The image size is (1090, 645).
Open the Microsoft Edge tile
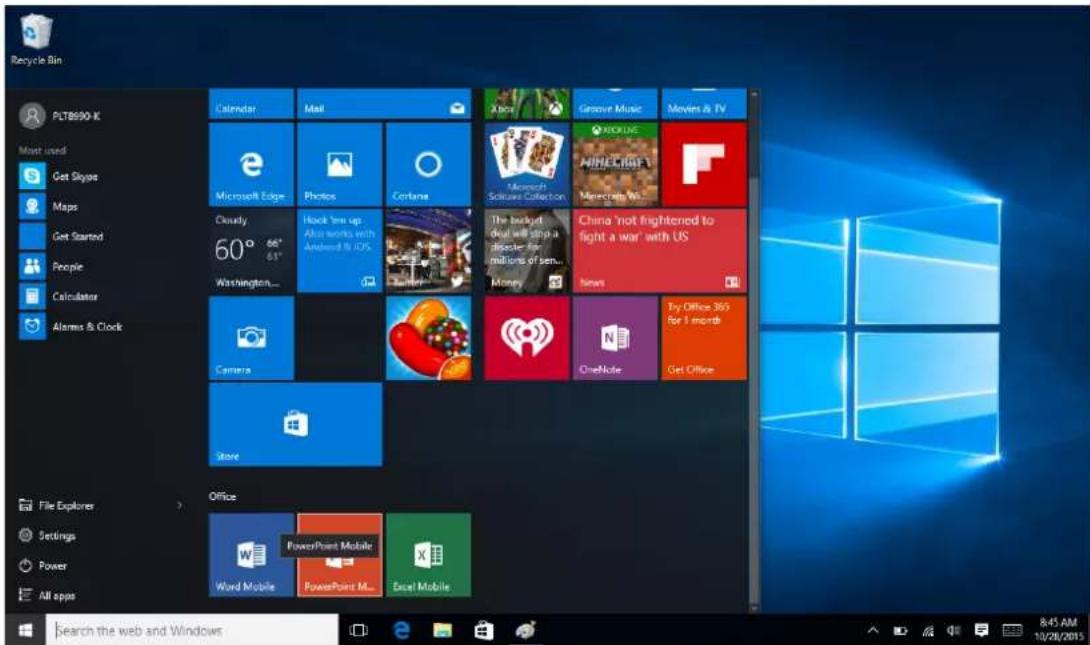tap(251, 164)
